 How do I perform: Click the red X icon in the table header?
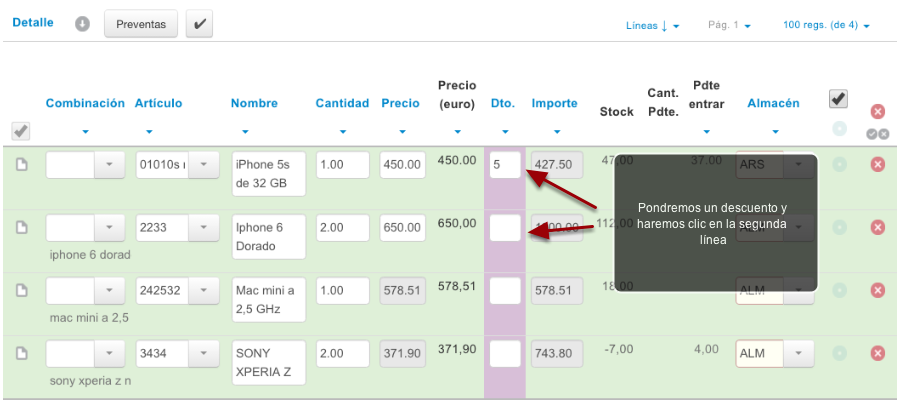(x=878, y=112)
